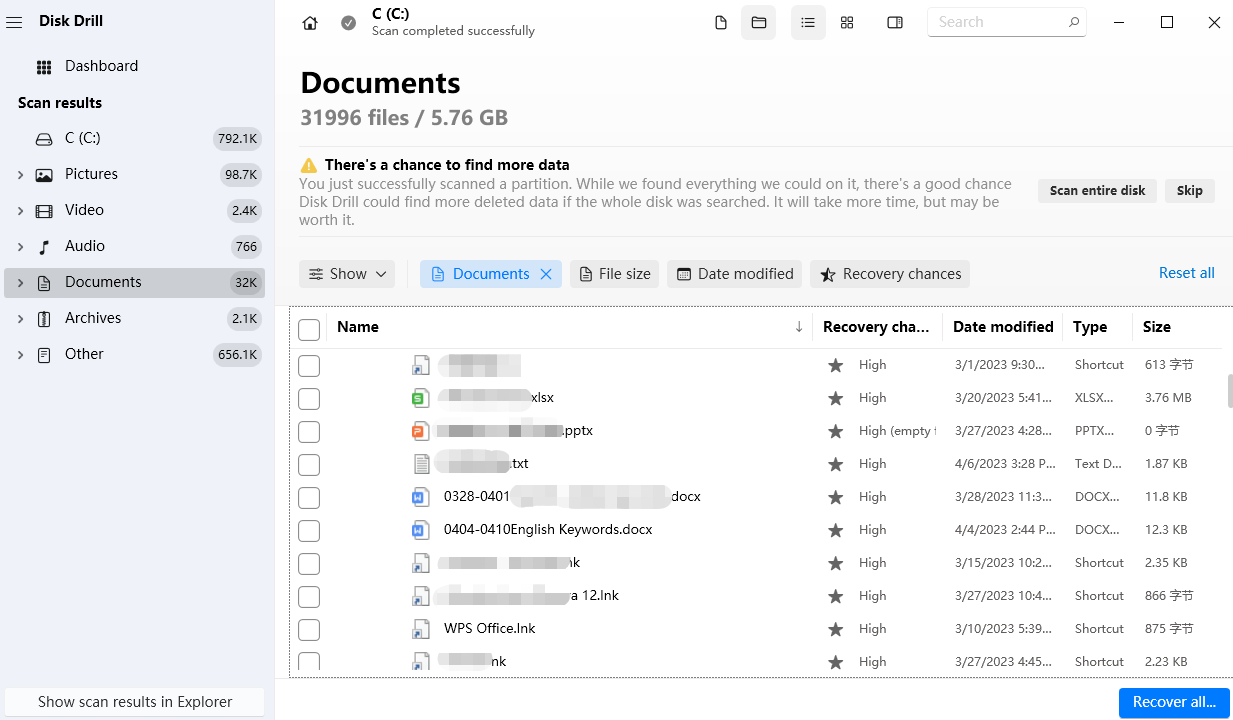Screen dimensions: 1233x720
Task: Open the hamburger menu
Action: (x=14, y=22)
